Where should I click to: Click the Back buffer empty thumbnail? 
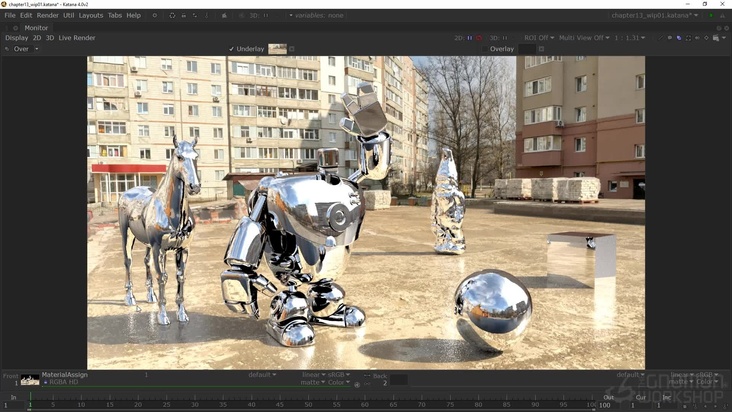point(399,380)
